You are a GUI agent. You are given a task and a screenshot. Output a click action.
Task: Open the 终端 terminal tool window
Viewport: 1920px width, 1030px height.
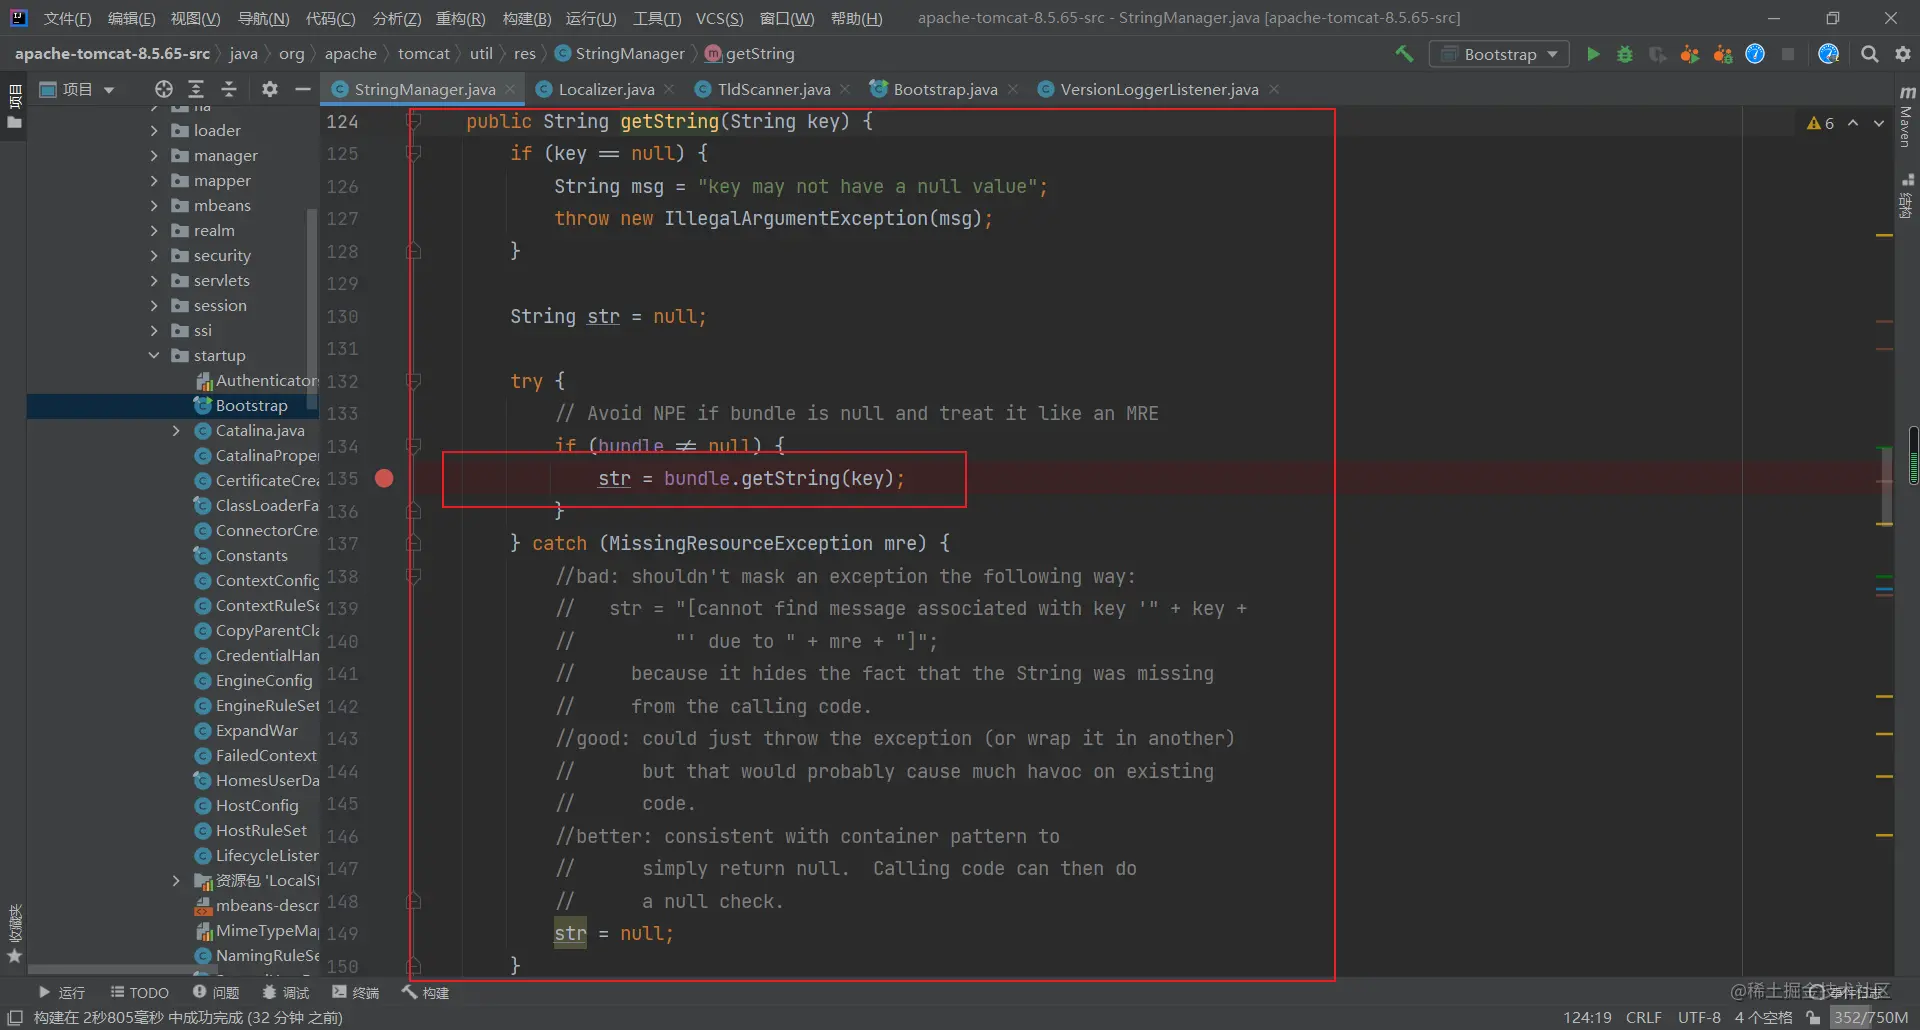click(x=356, y=992)
